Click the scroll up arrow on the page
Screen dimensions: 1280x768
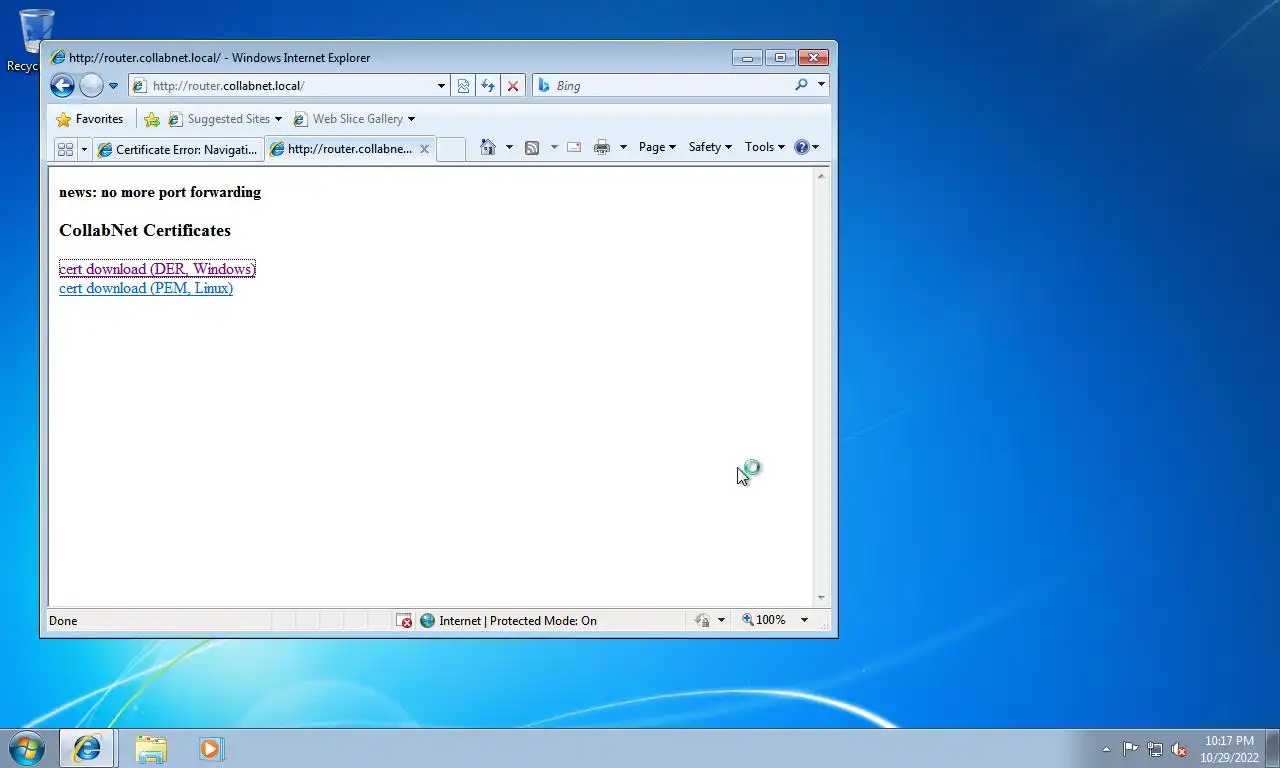[x=822, y=176]
